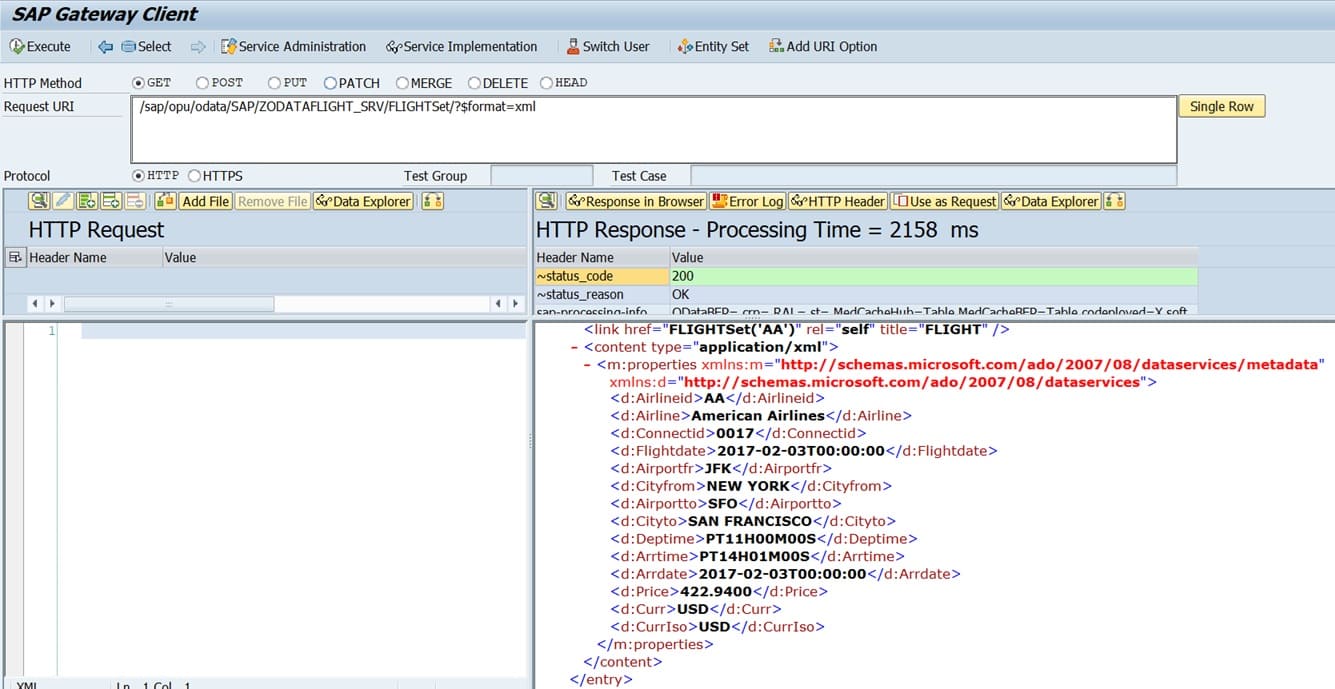The image size is (1335, 689).
Task: Click the back arrow next to Select
Action: coord(106,46)
